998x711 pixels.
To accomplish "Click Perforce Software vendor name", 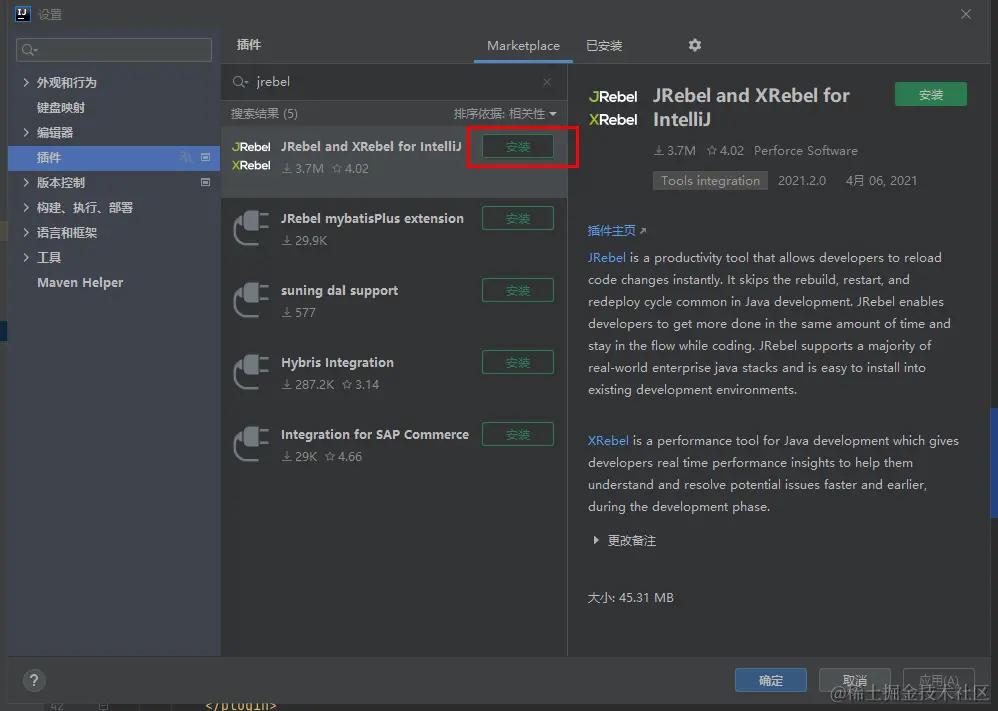I will pyautogui.click(x=805, y=151).
